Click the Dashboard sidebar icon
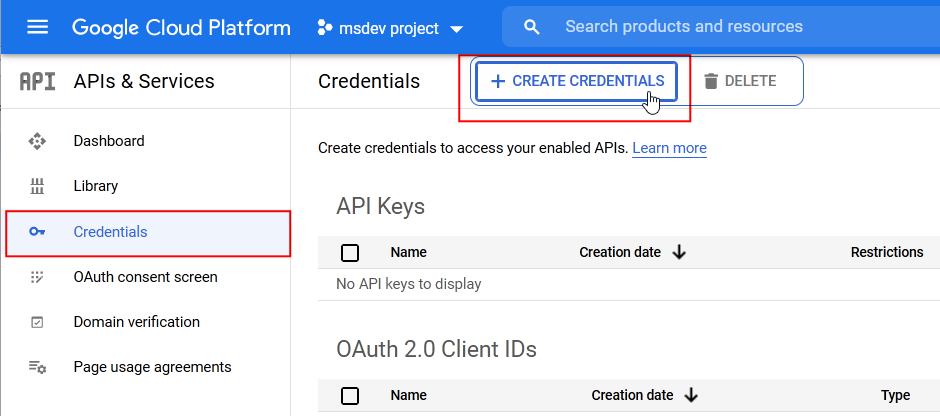This screenshot has height=416, width=940. (37, 141)
